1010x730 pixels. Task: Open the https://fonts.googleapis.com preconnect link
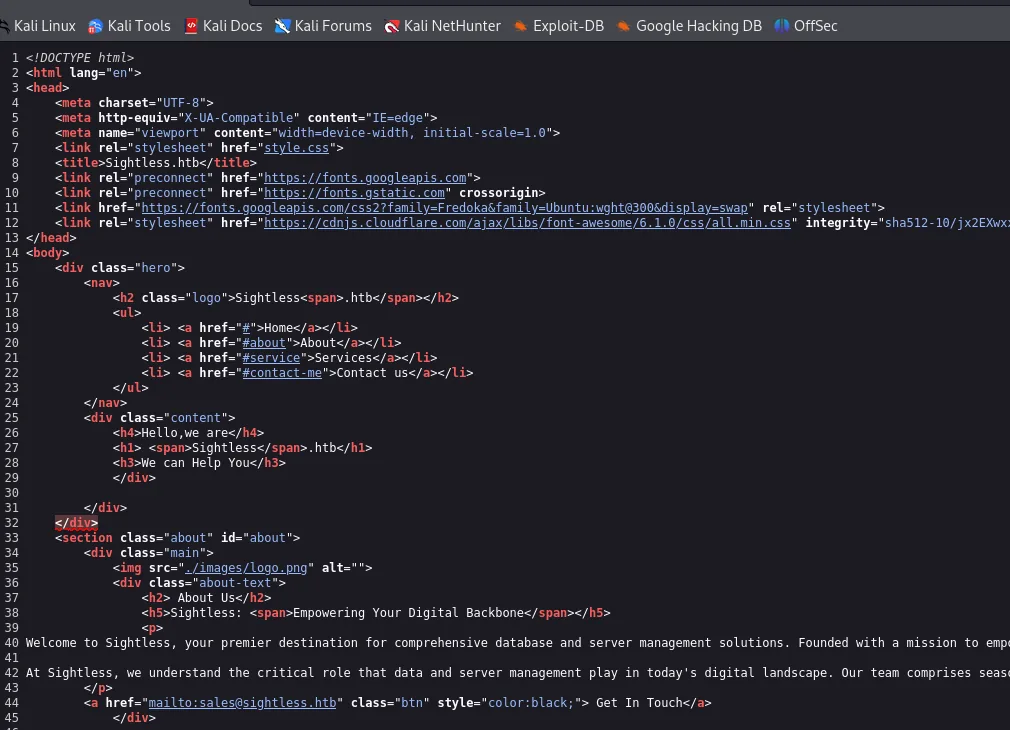[x=365, y=178]
